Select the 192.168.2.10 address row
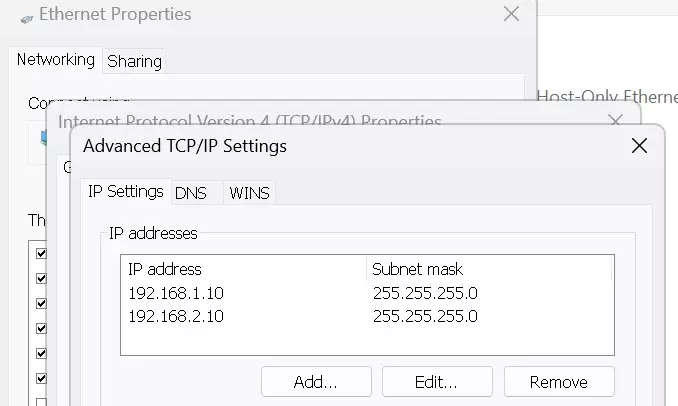 pyautogui.click(x=367, y=316)
